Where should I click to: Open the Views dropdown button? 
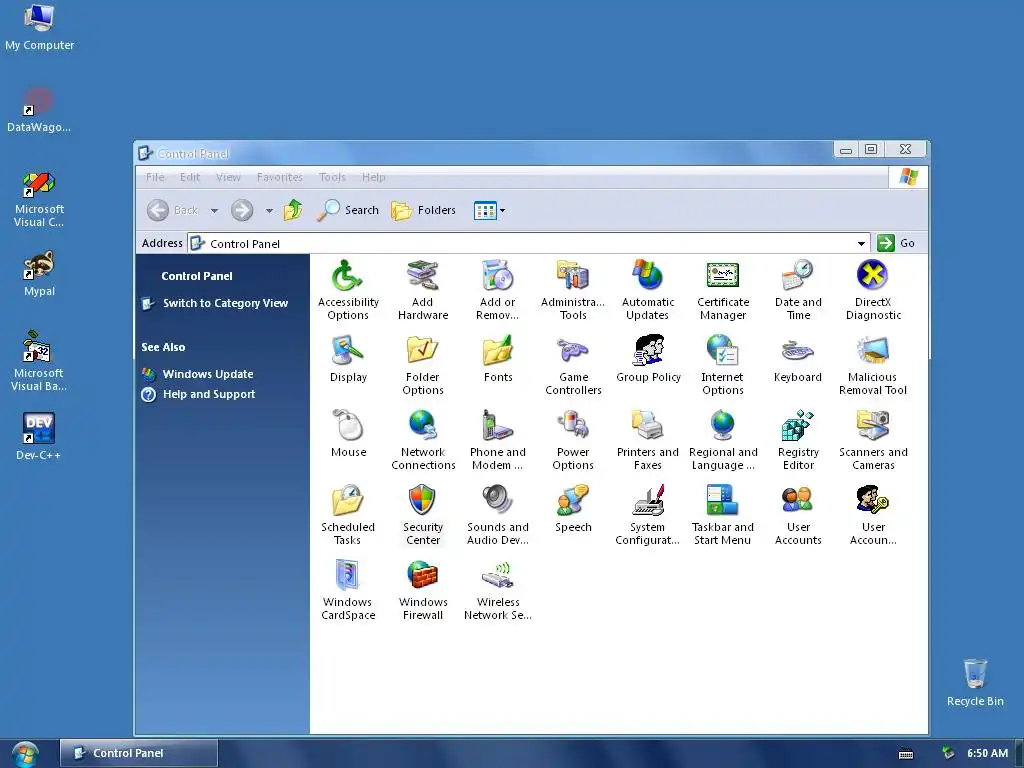coord(490,210)
